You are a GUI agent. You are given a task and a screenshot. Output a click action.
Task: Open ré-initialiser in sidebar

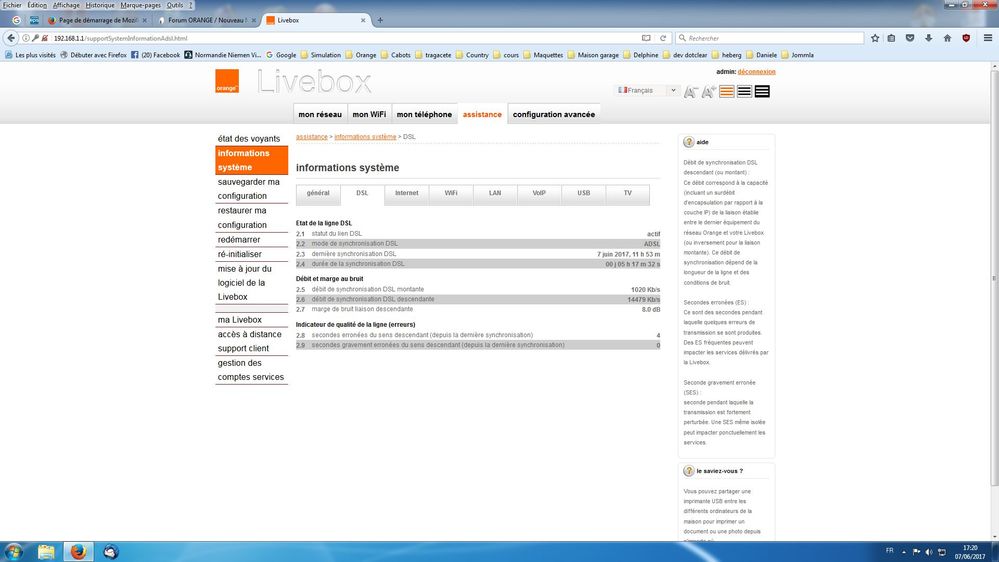point(240,254)
